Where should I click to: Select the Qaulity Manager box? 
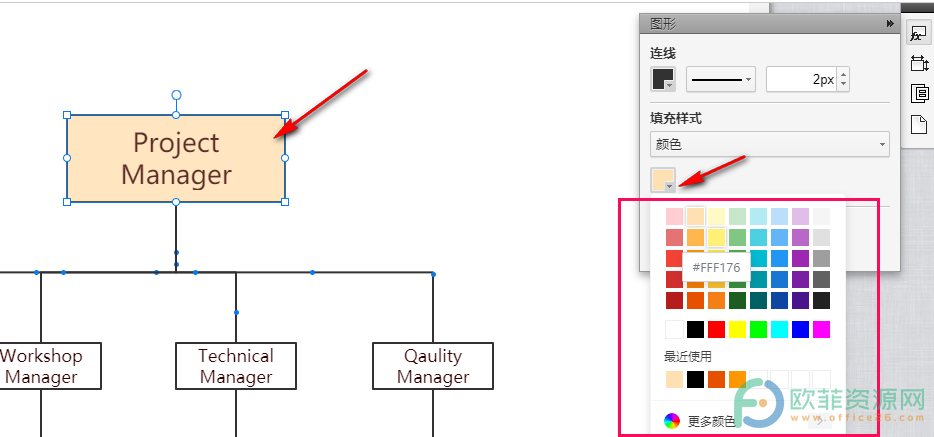click(433, 366)
